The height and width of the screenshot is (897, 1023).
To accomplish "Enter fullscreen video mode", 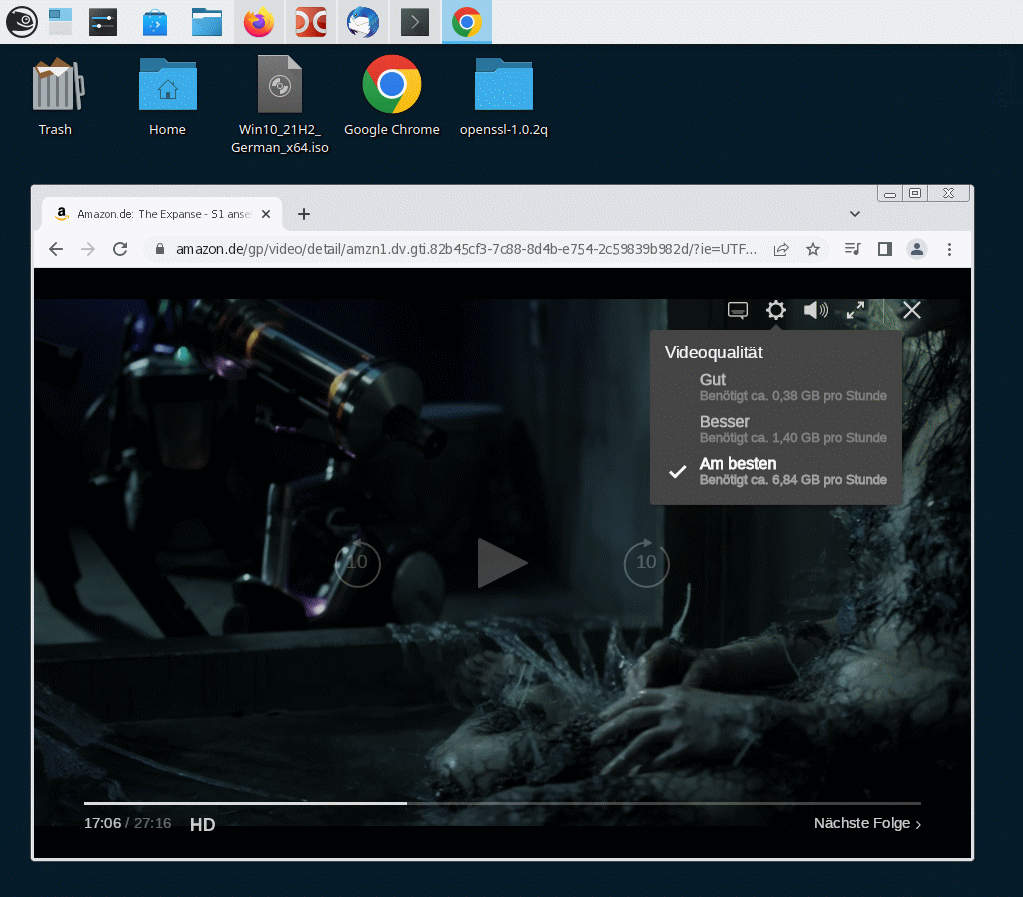I will pyautogui.click(x=855, y=310).
